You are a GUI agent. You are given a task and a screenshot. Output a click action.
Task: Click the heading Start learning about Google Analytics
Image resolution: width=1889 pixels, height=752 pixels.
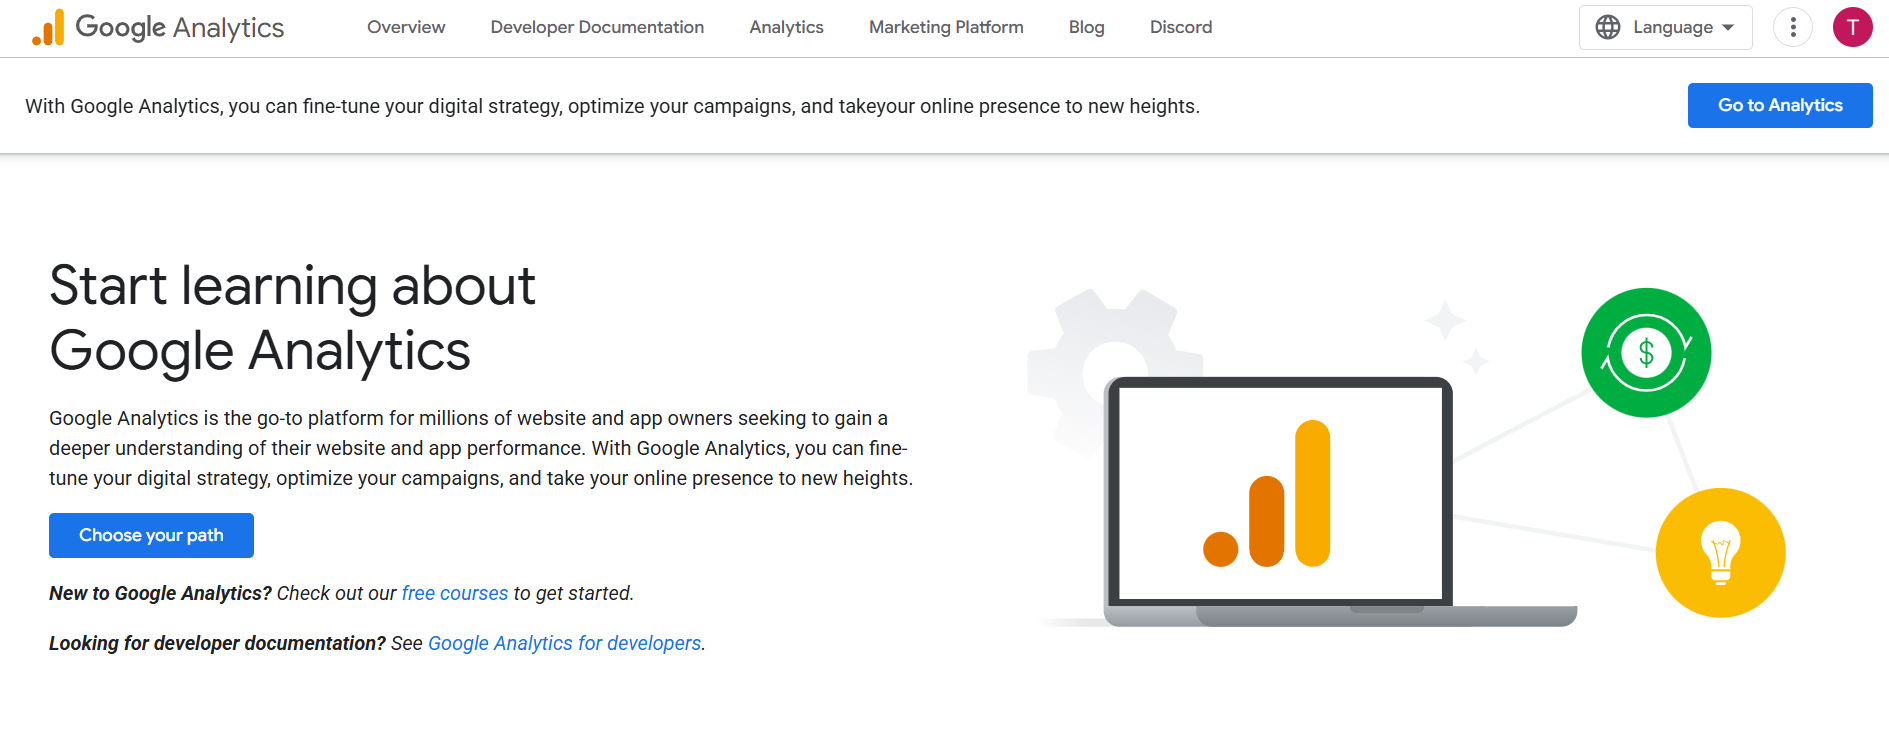click(x=292, y=318)
